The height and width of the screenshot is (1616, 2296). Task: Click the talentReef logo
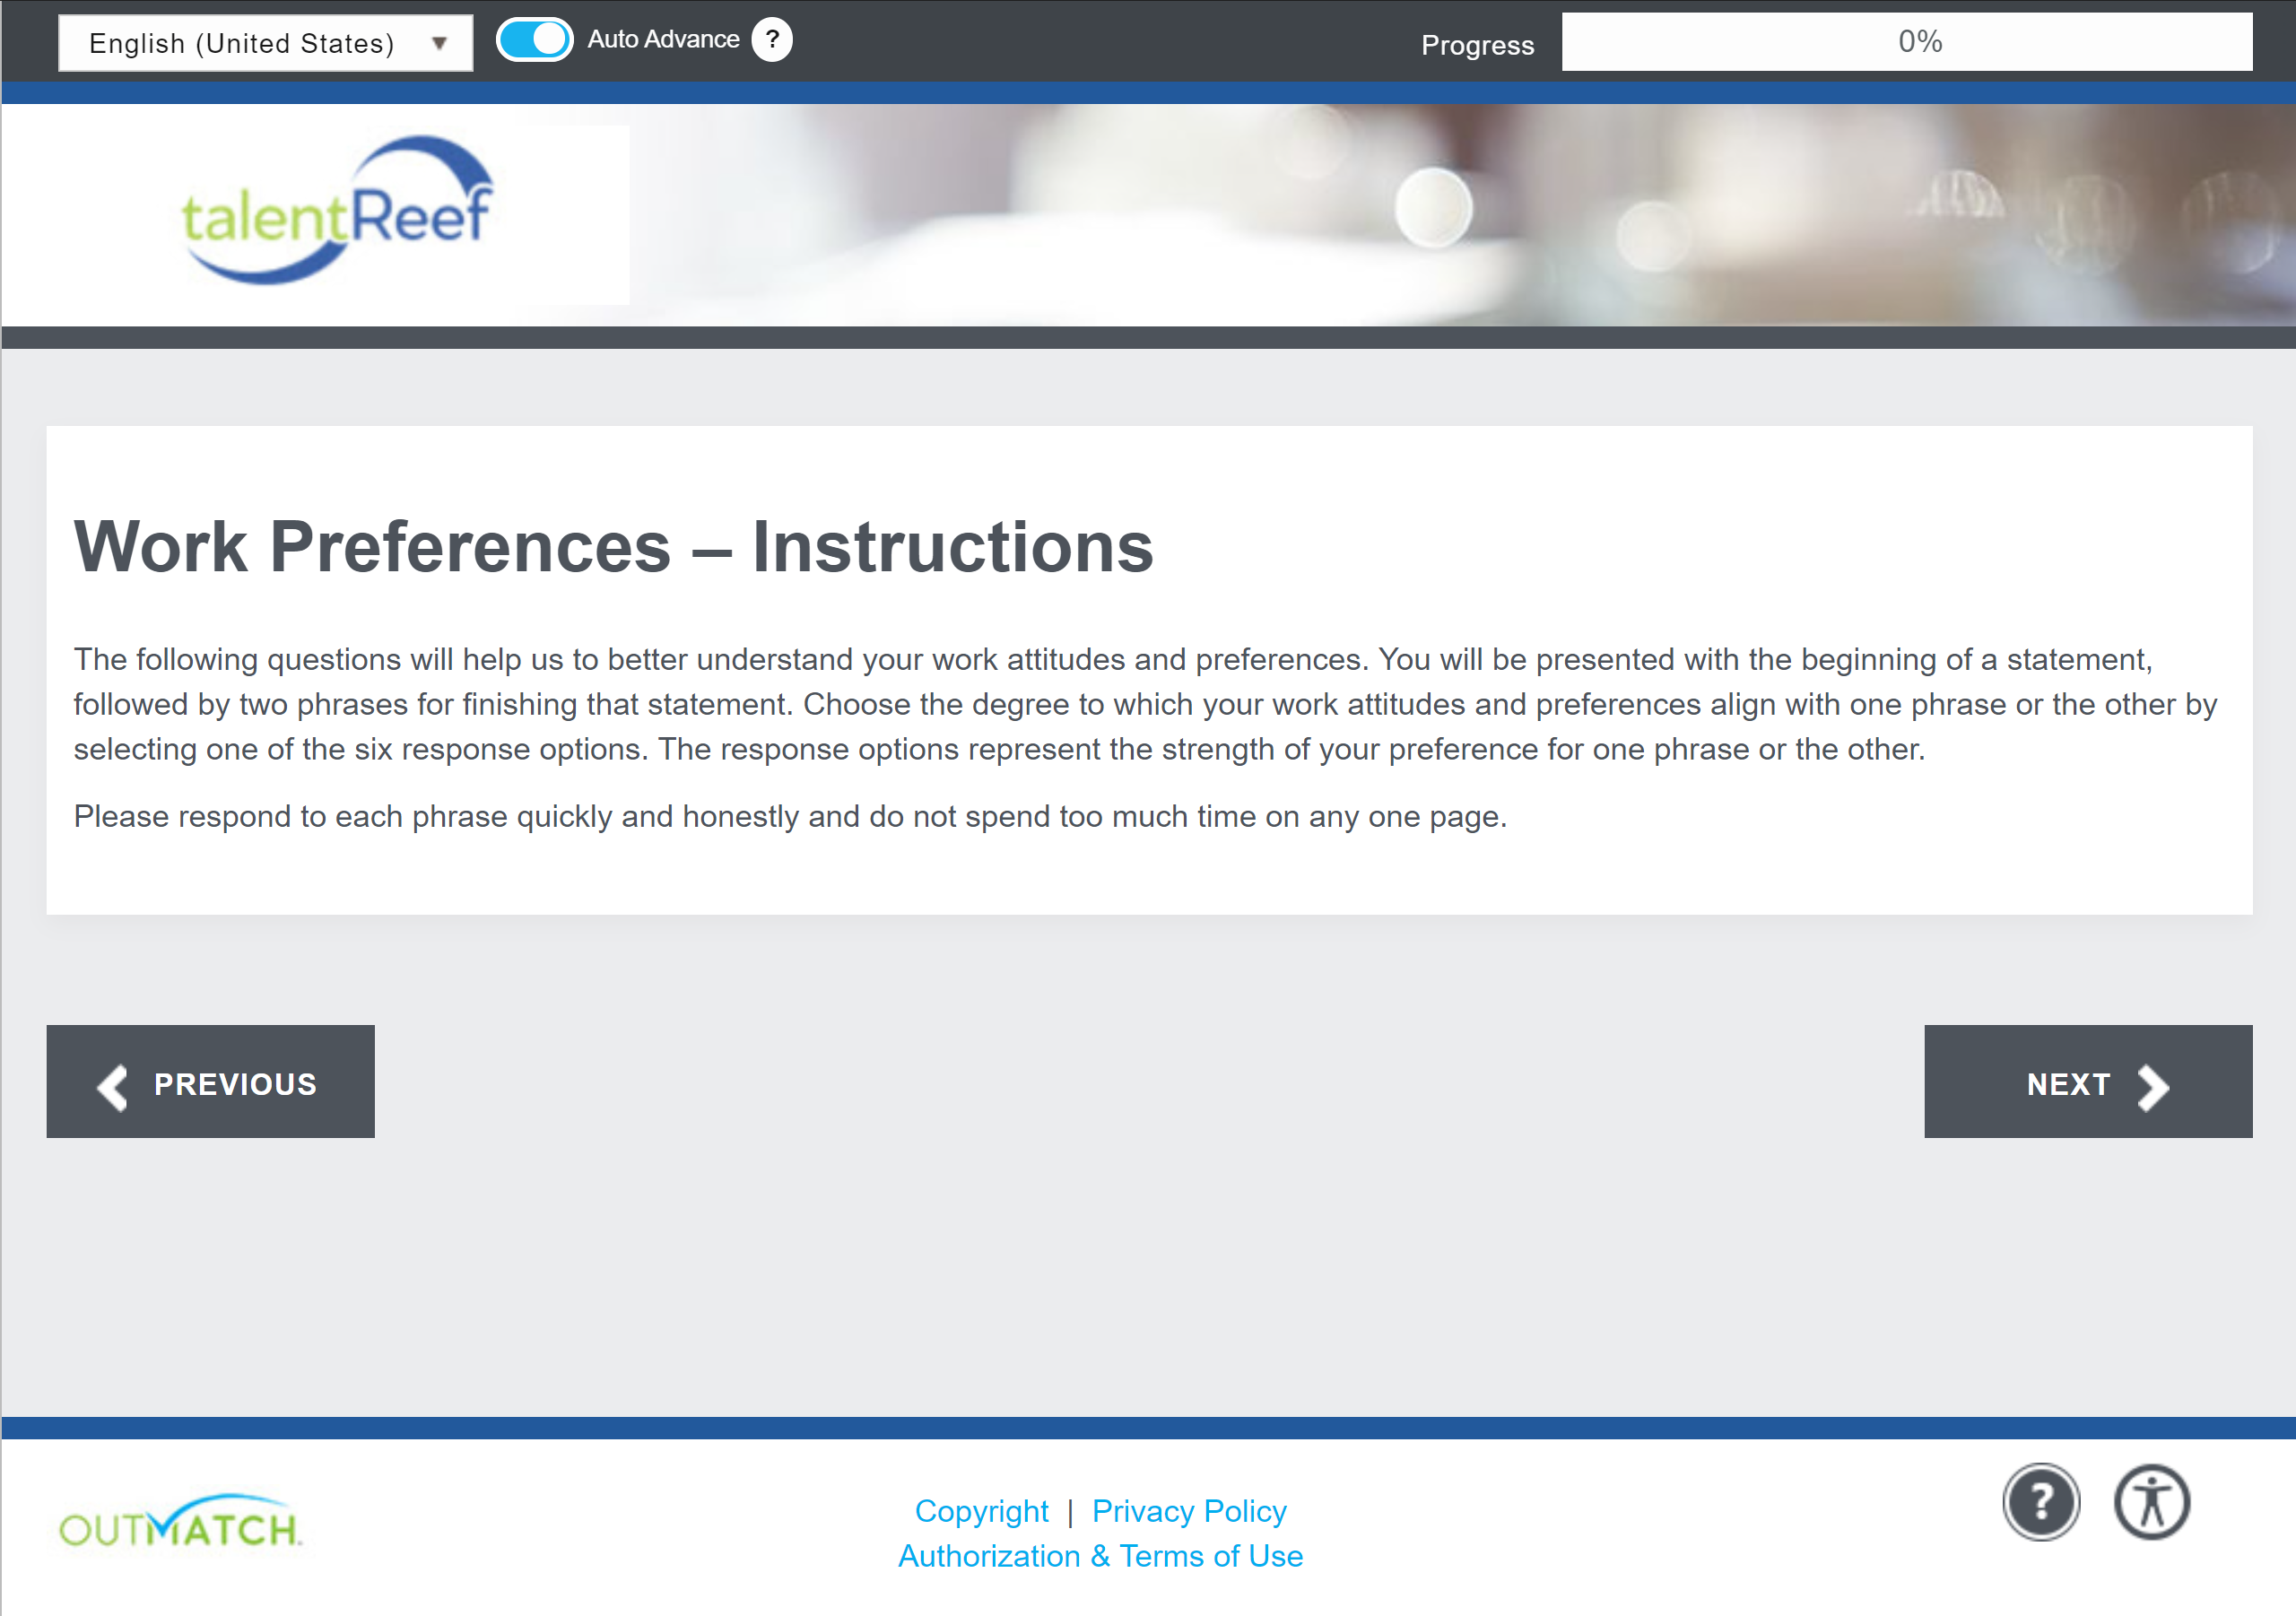(336, 213)
